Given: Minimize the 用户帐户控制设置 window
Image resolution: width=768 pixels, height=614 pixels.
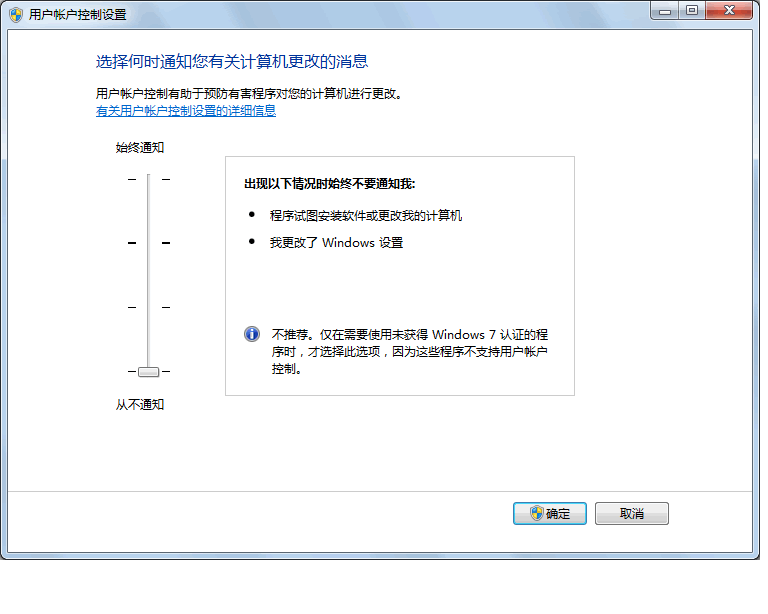Looking at the screenshot, I should pos(665,11).
